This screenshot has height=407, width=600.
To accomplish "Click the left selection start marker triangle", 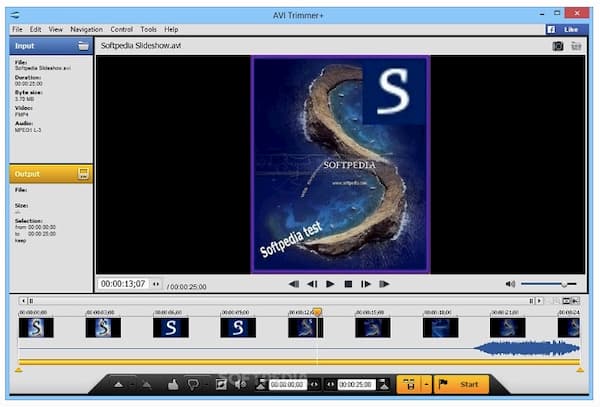I will click(18, 370).
